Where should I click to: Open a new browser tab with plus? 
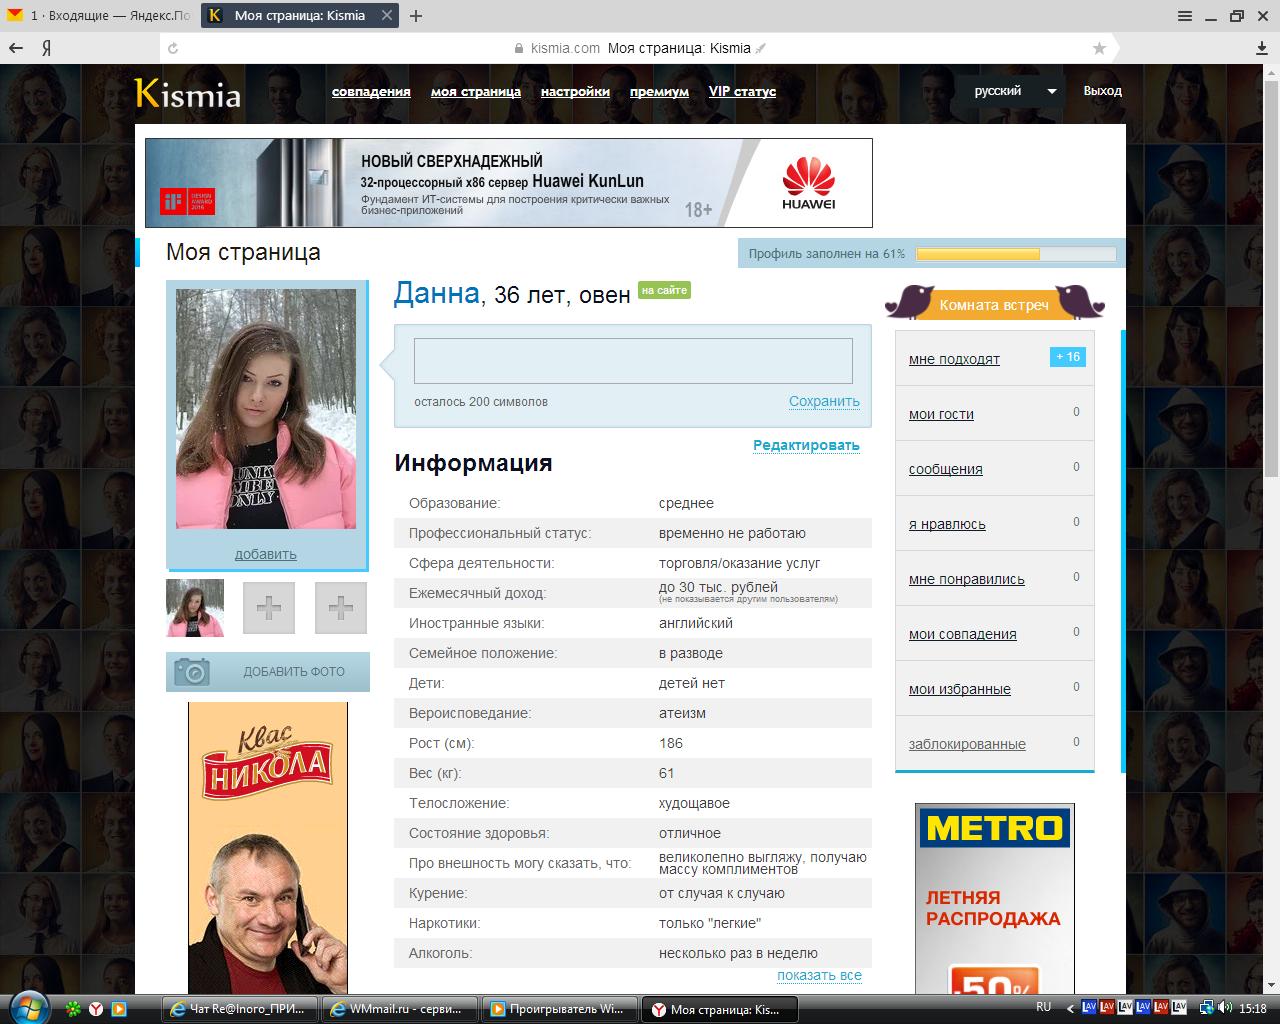pyautogui.click(x=416, y=16)
